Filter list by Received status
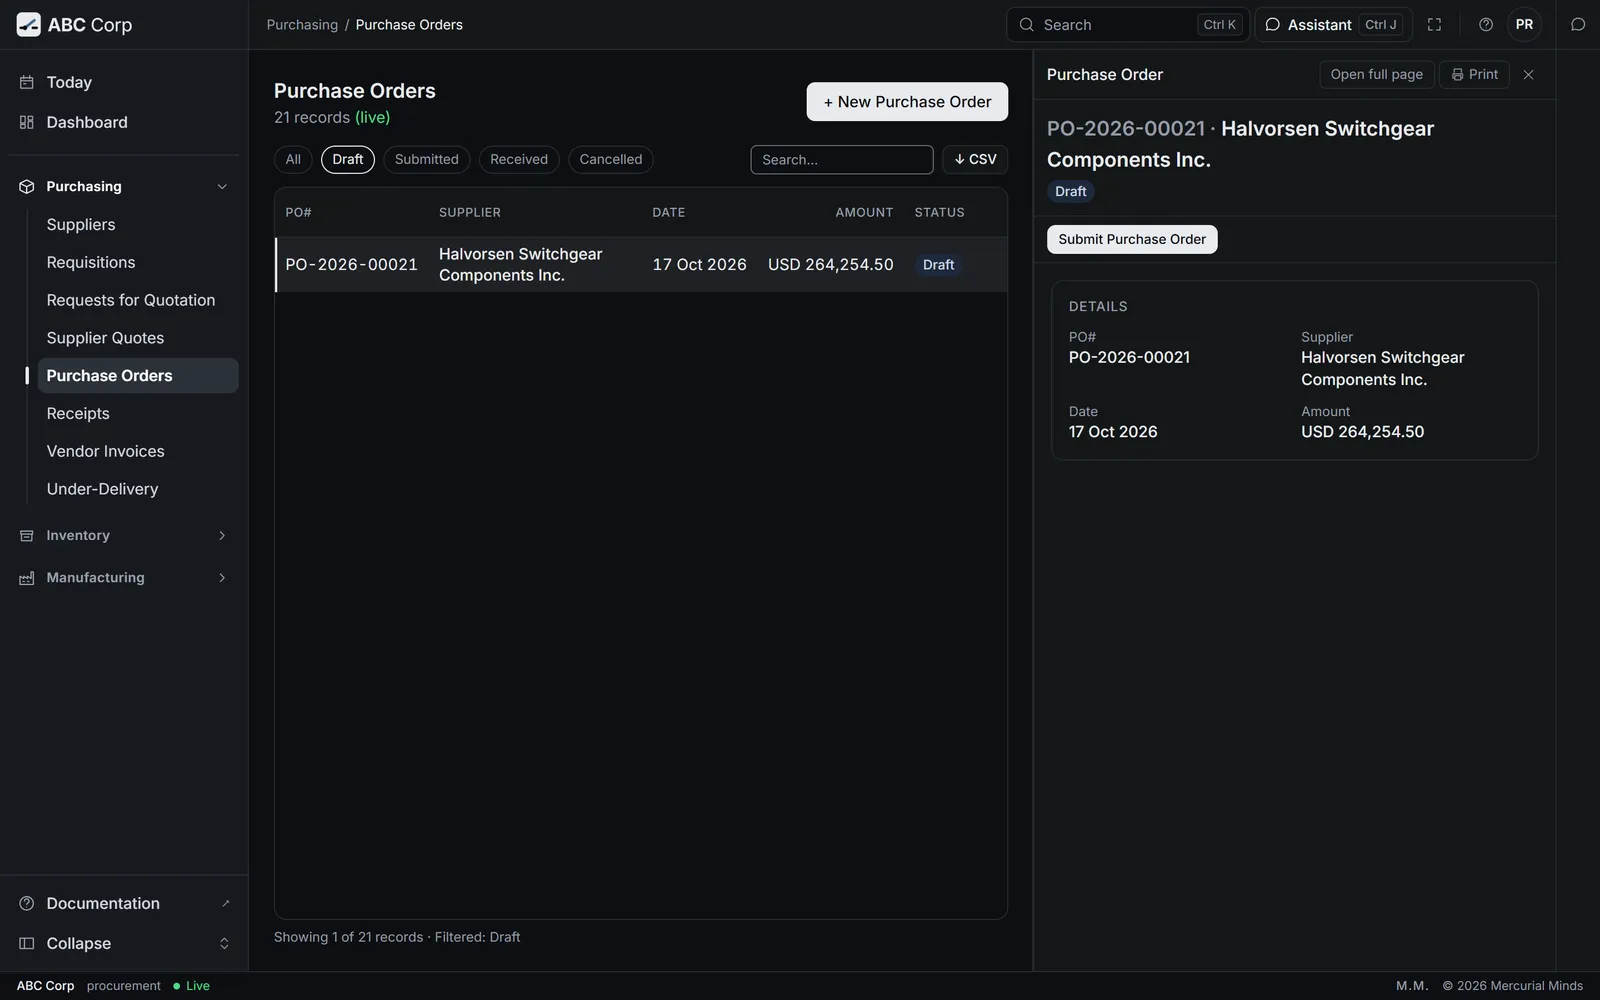 [519, 160]
